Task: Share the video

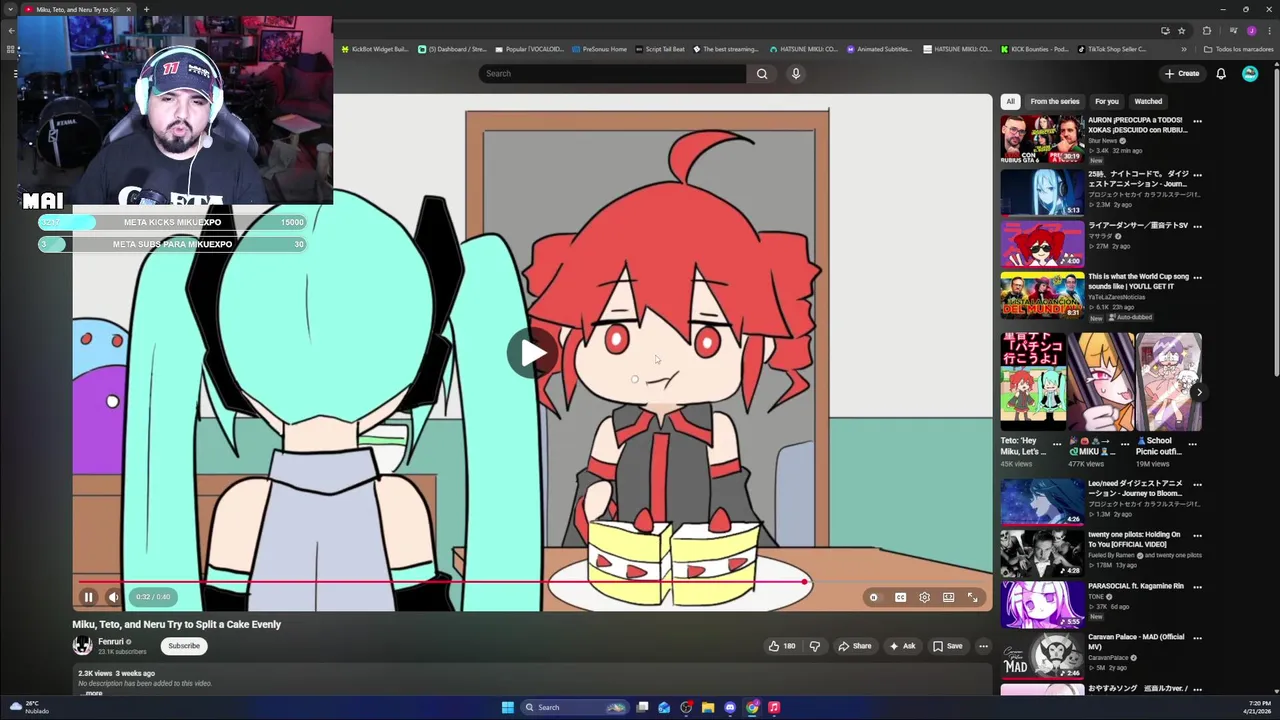Action: pos(855,646)
